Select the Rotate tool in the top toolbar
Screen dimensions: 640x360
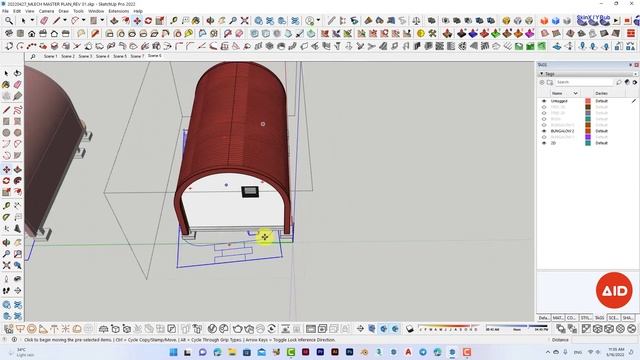click(x=148, y=20)
